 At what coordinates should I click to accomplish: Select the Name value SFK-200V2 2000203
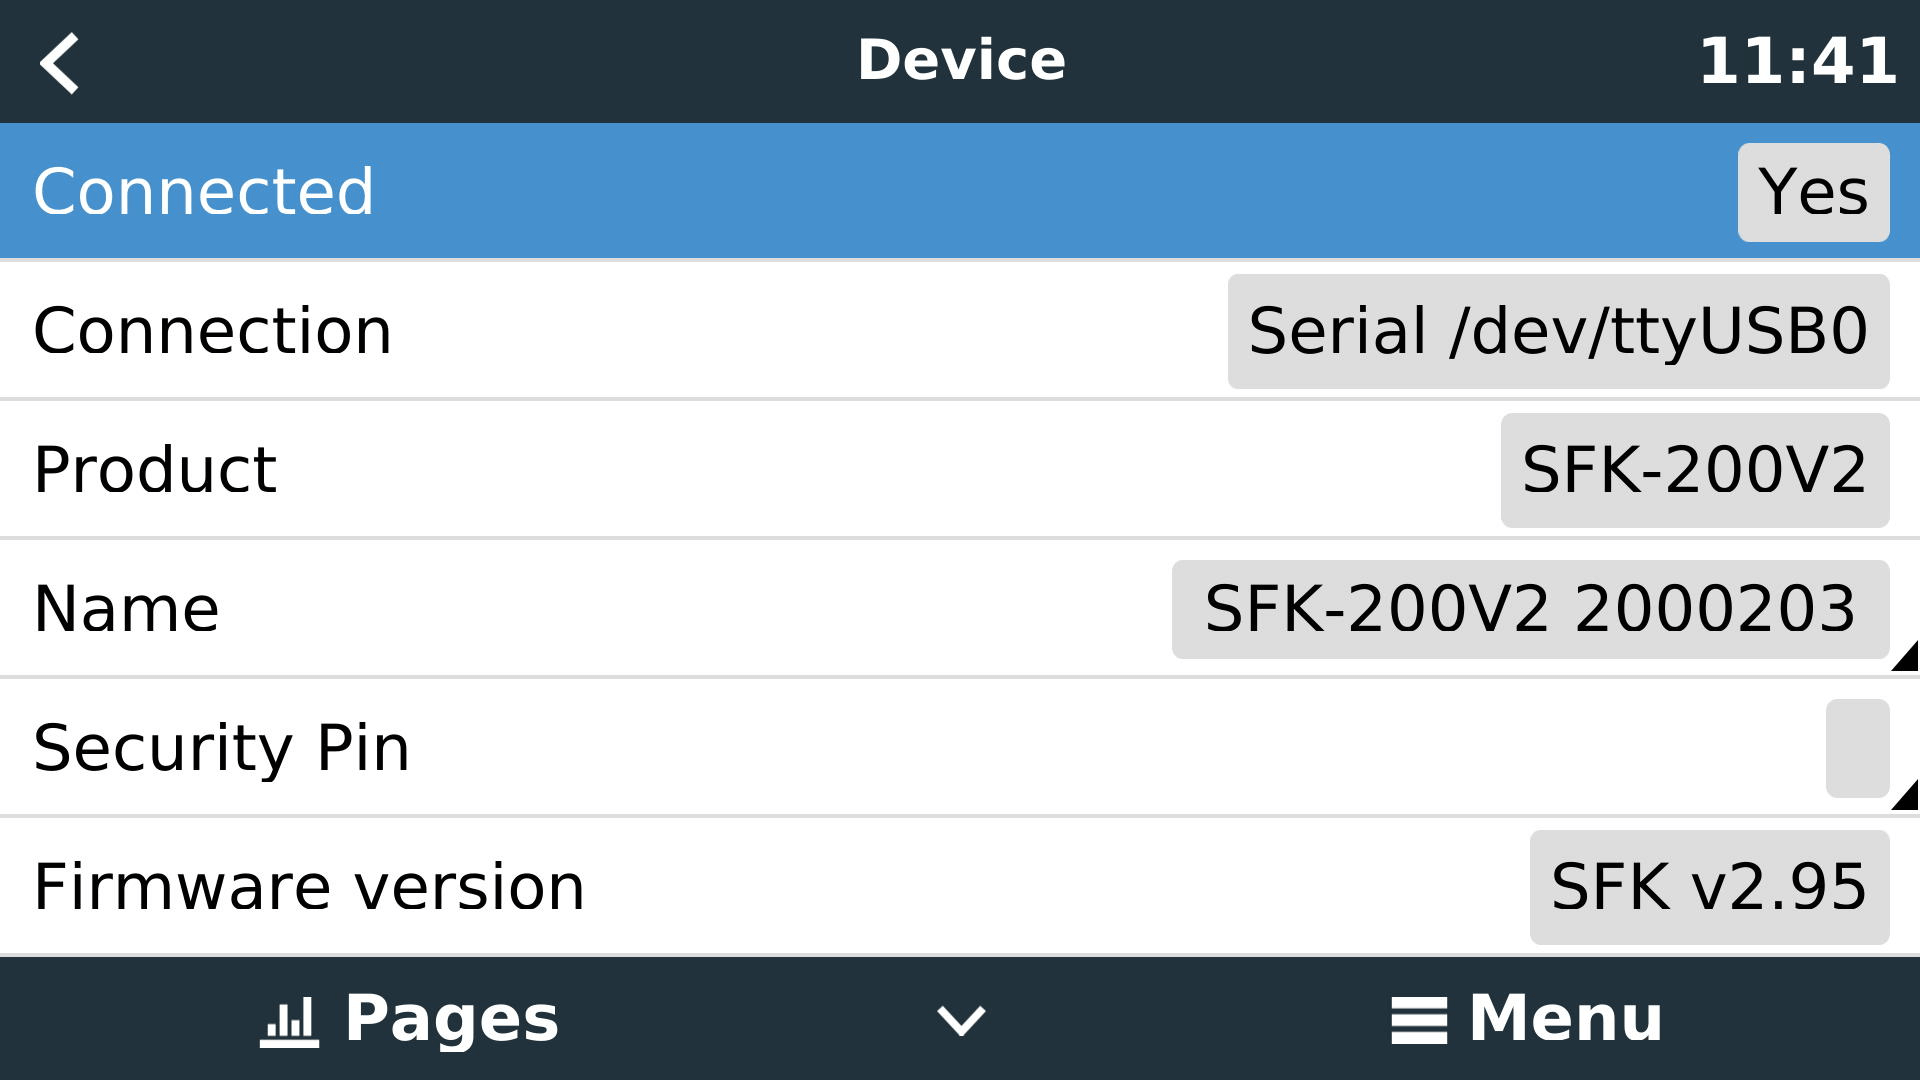point(1528,608)
